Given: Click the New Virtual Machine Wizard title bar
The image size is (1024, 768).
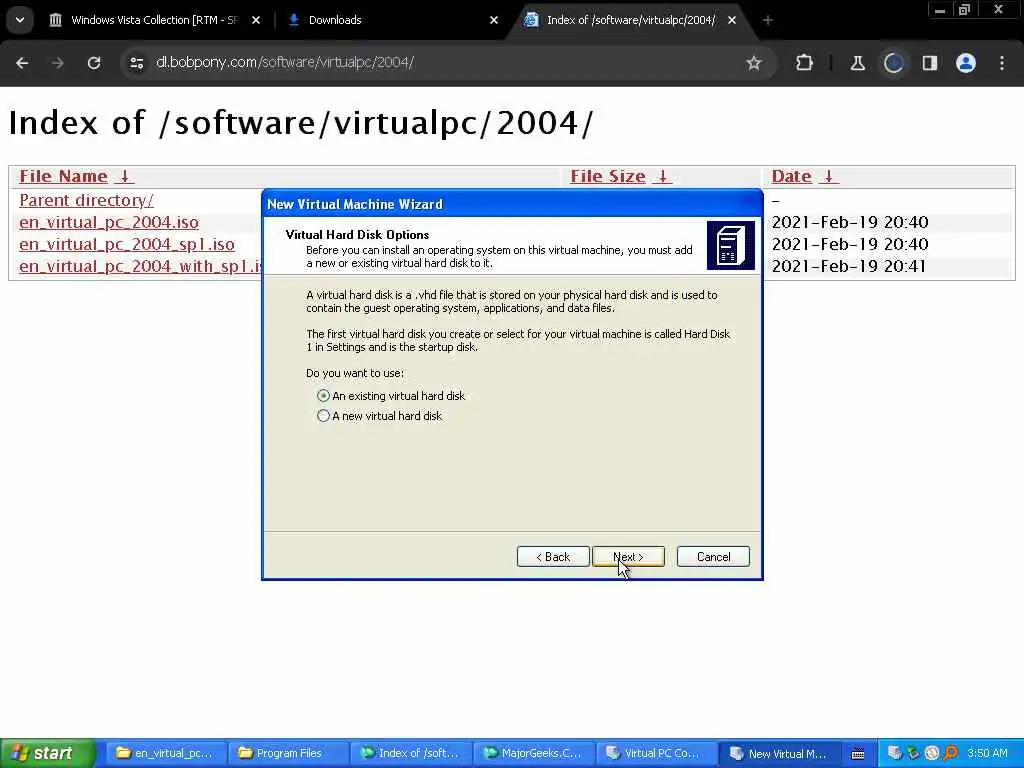Looking at the screenshot, I should pos(512,204).
